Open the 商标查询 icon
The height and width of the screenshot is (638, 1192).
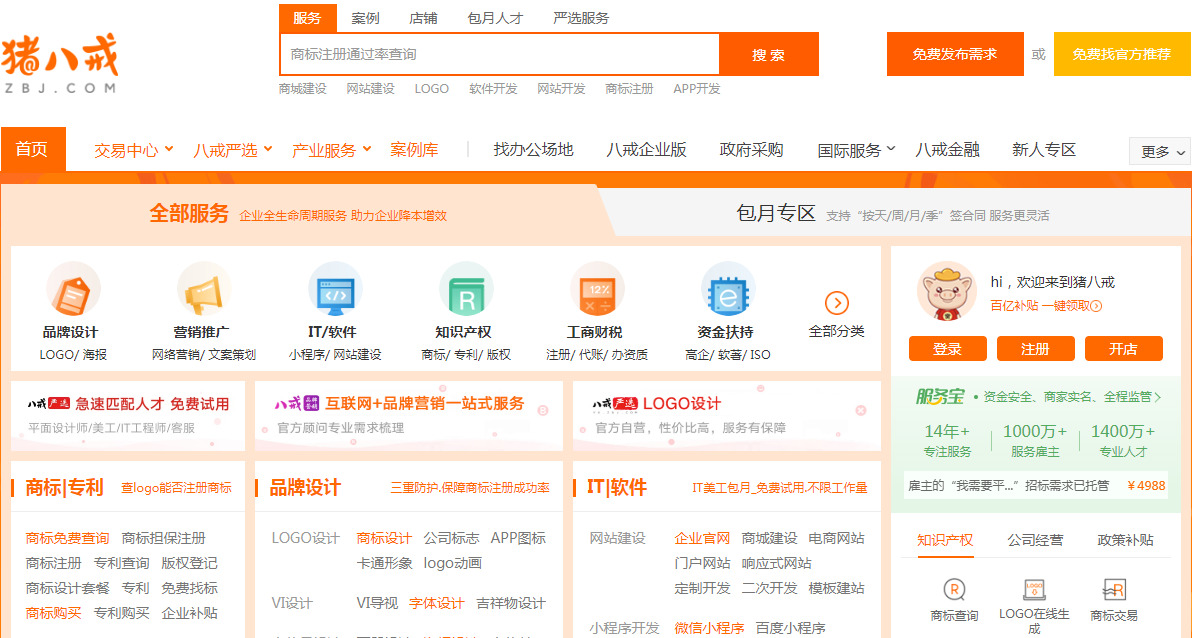point(954,589)
